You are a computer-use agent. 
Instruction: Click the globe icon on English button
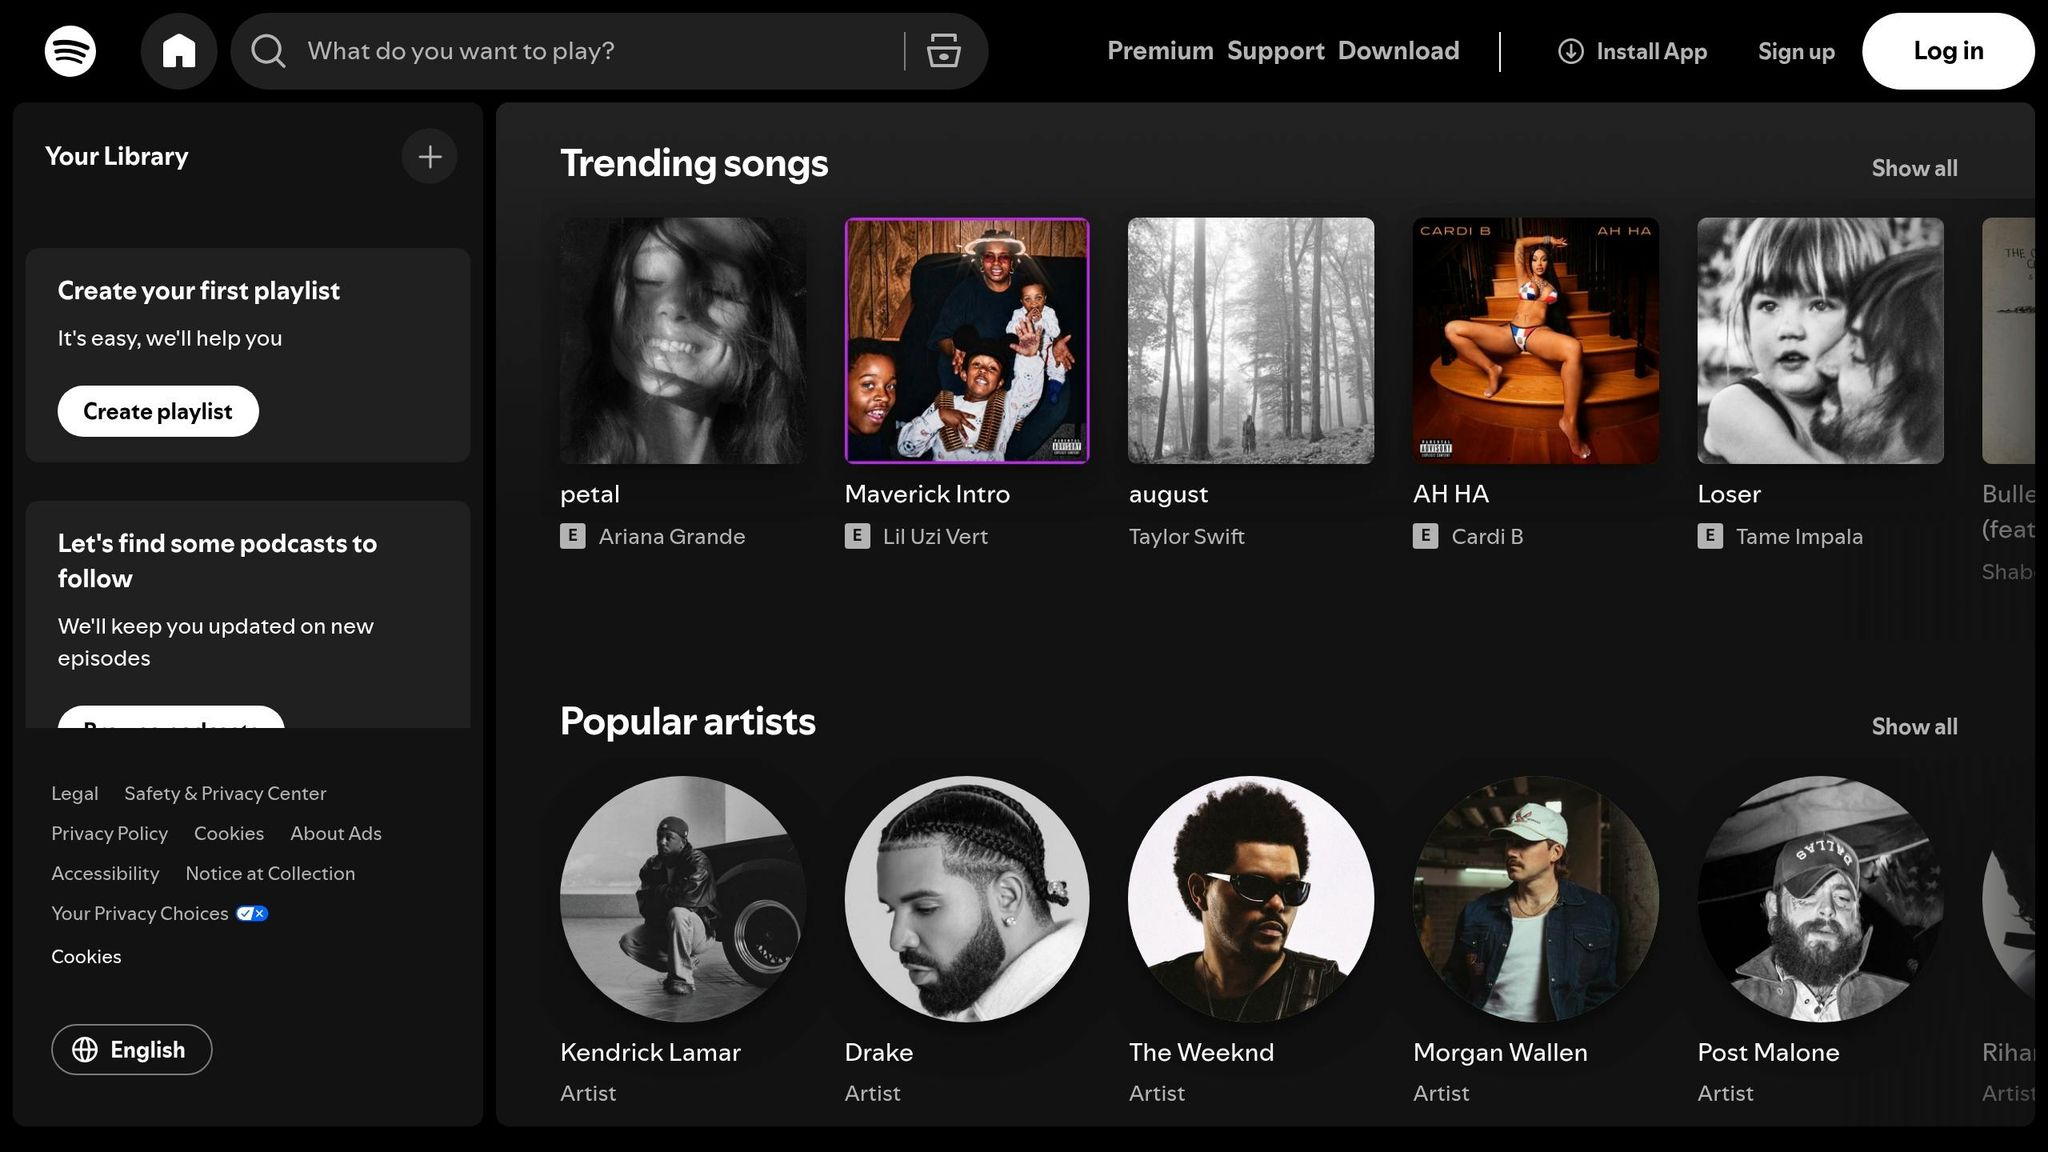[x=85, y=1050]
